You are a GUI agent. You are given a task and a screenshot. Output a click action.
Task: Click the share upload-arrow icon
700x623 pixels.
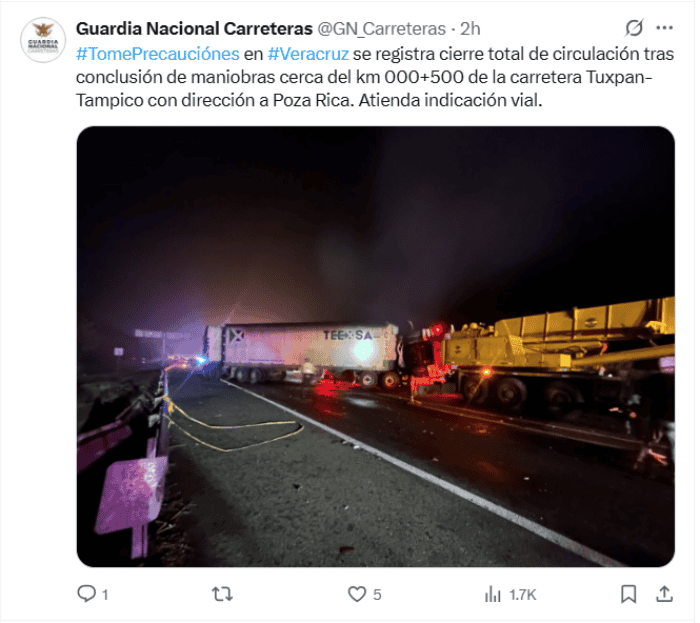pyautogui.click(x=664, y=594)
